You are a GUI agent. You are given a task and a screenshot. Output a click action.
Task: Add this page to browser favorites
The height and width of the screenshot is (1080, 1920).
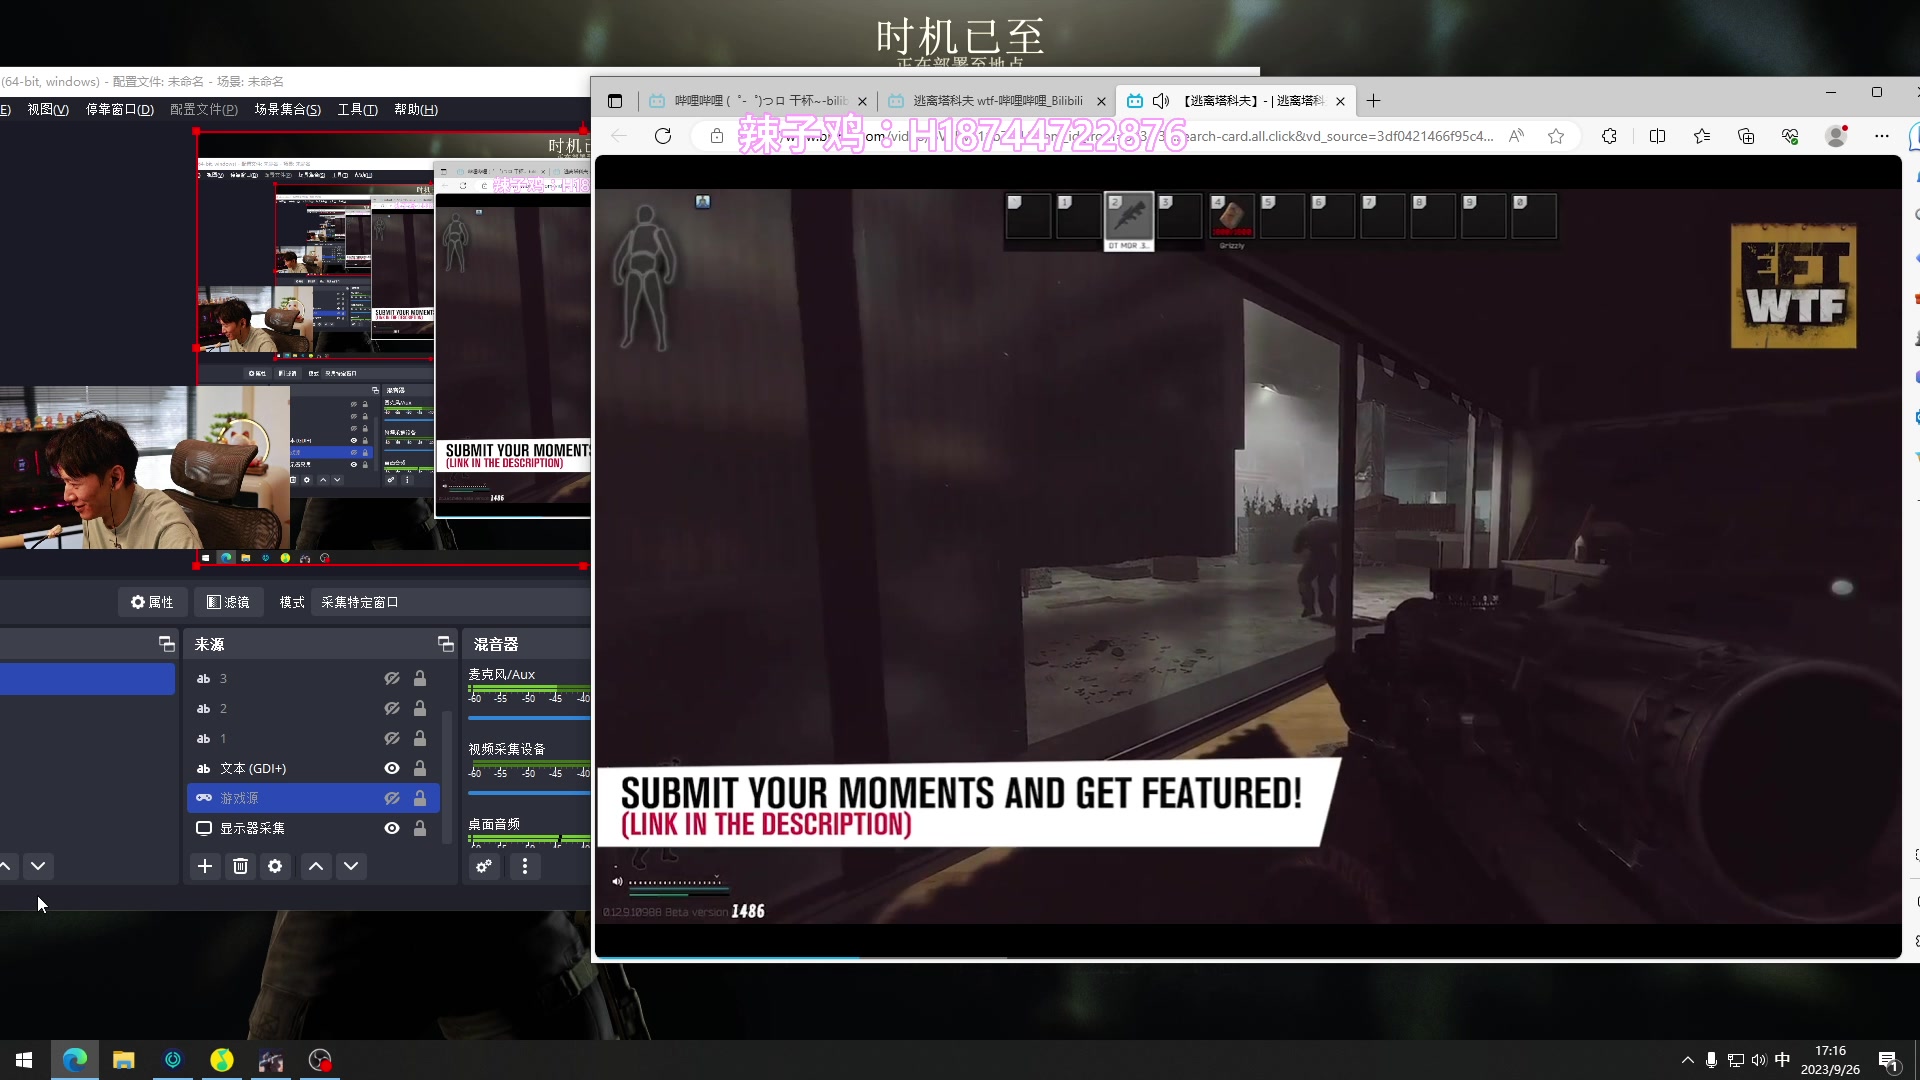click(1556, 136)
